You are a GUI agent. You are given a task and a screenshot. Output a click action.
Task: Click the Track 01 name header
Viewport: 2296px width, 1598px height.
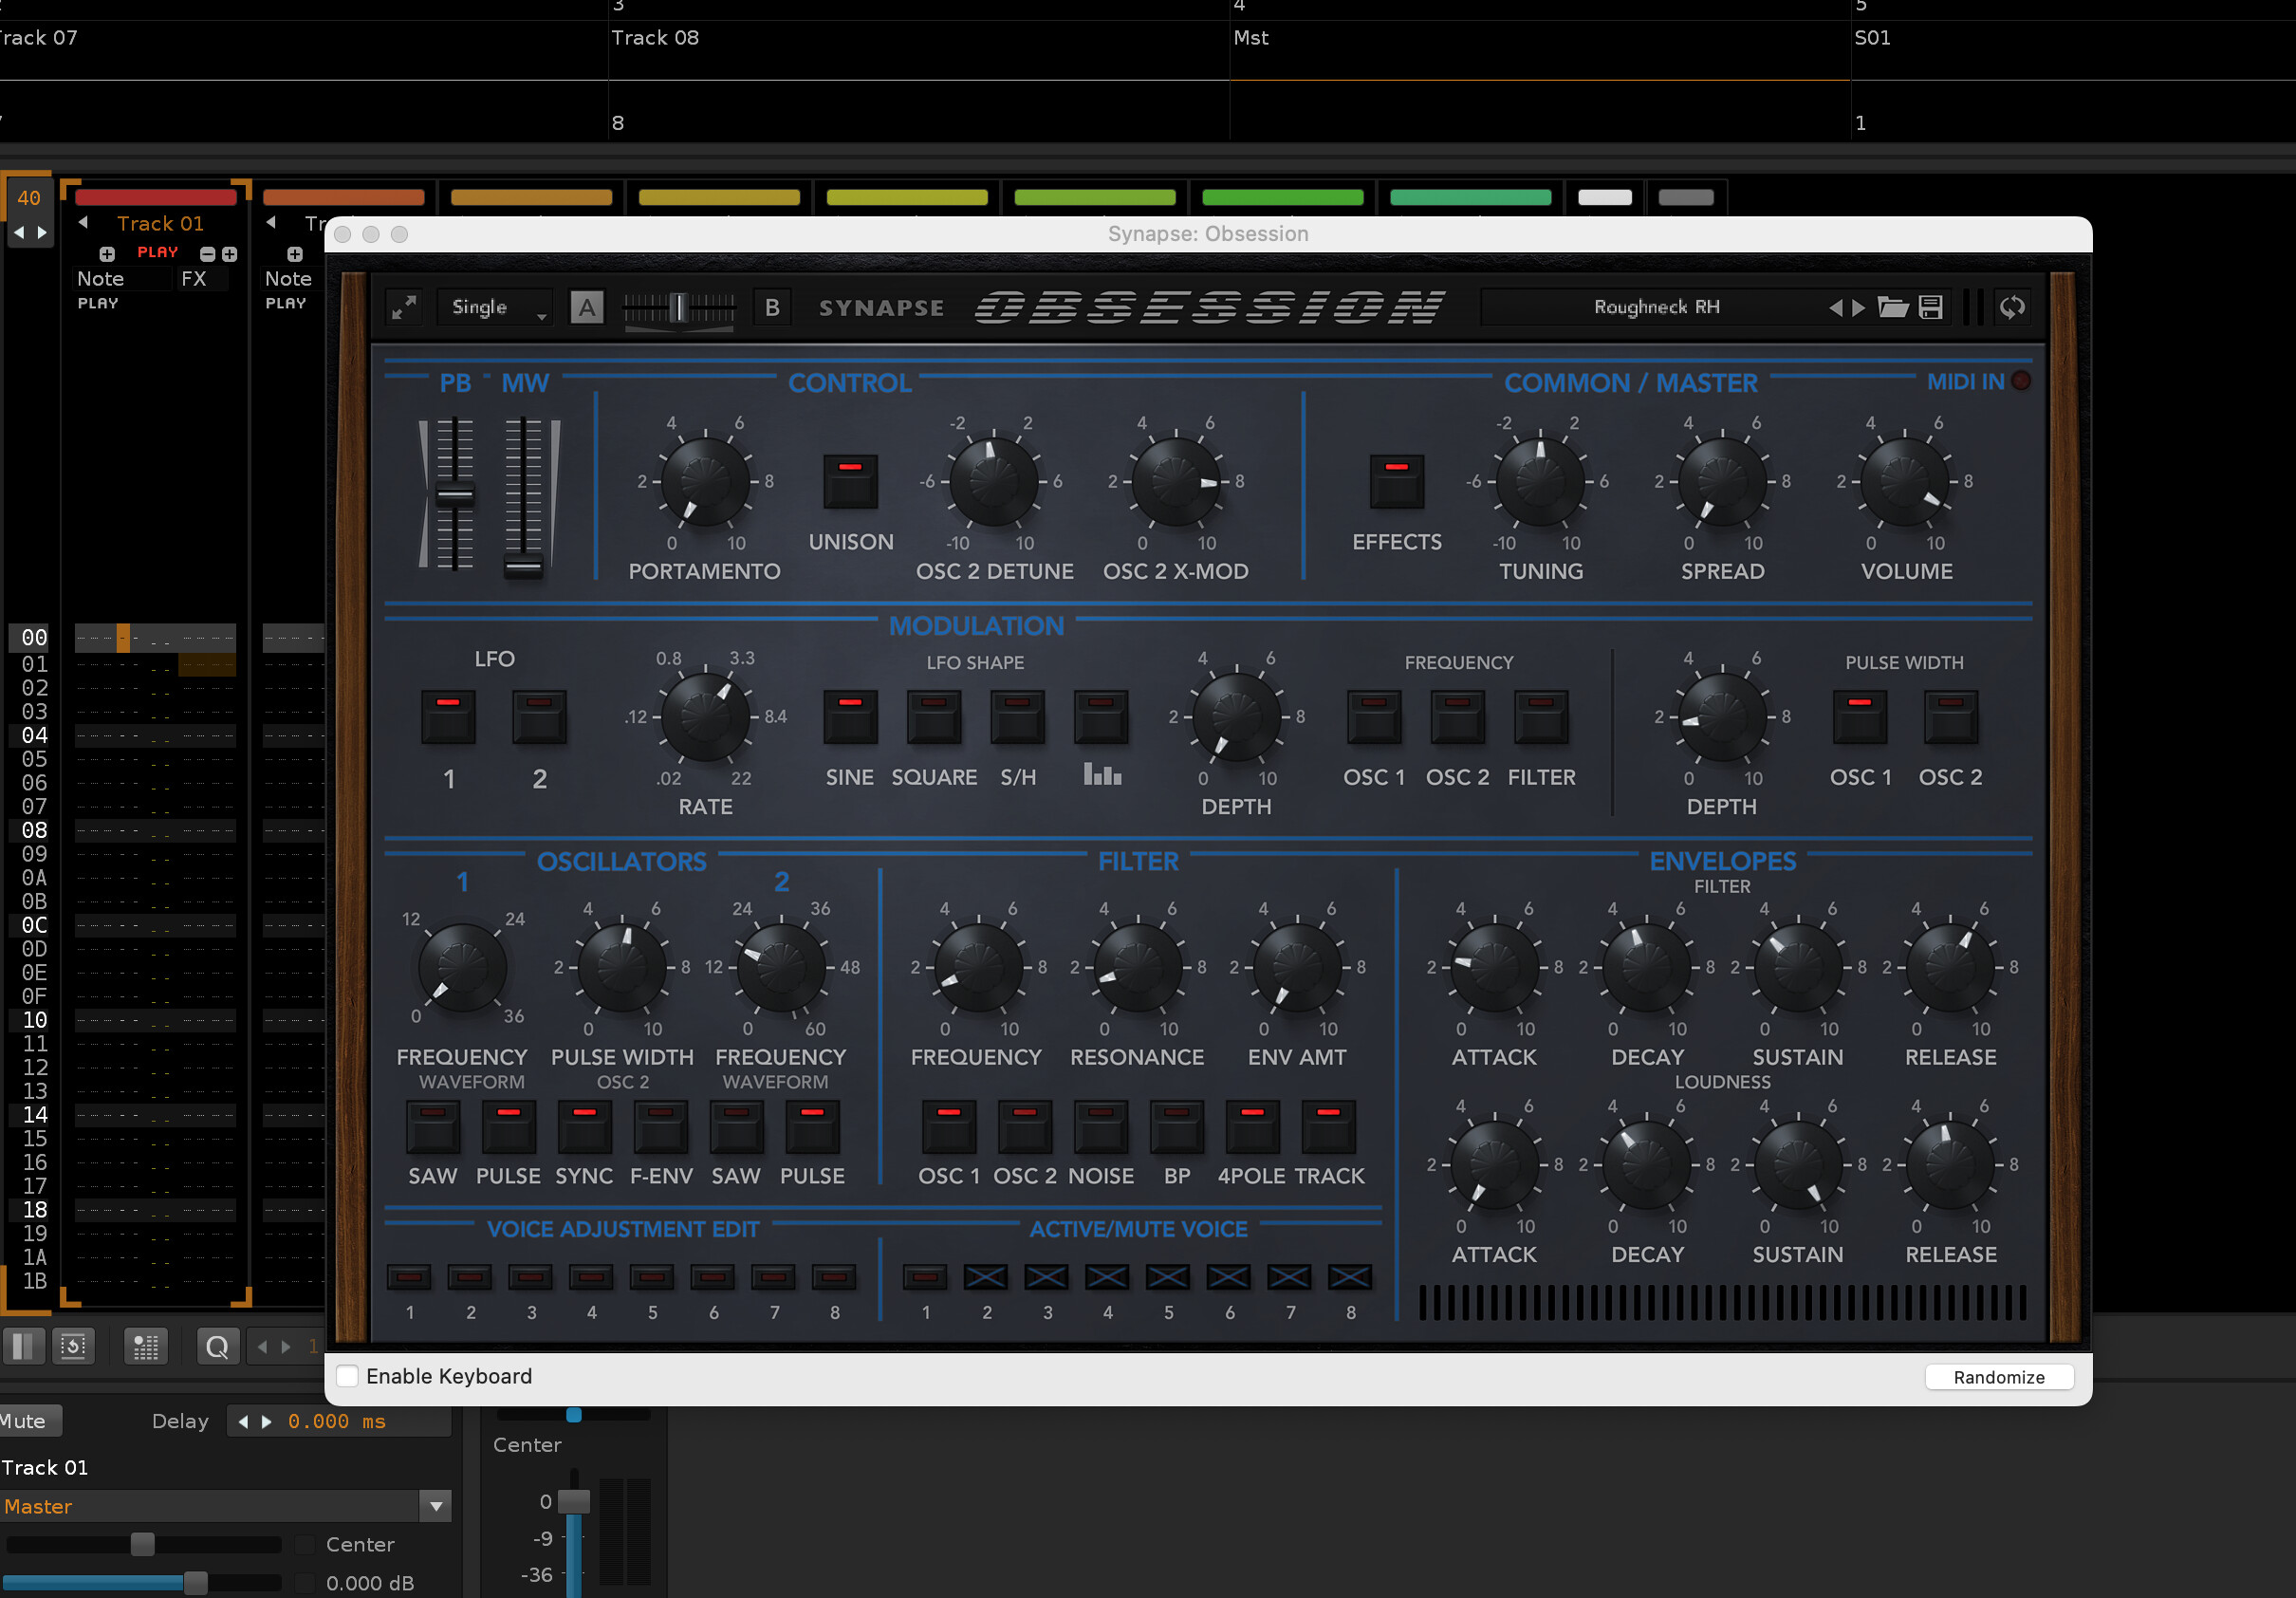point(160,223)
